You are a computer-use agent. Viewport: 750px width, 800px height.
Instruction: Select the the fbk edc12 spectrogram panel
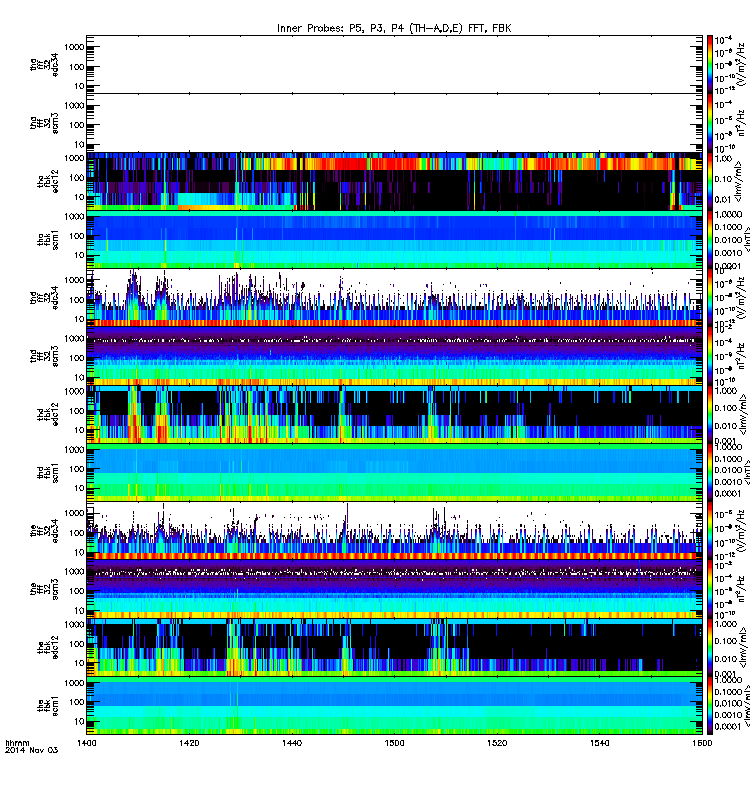pos(394,646)
